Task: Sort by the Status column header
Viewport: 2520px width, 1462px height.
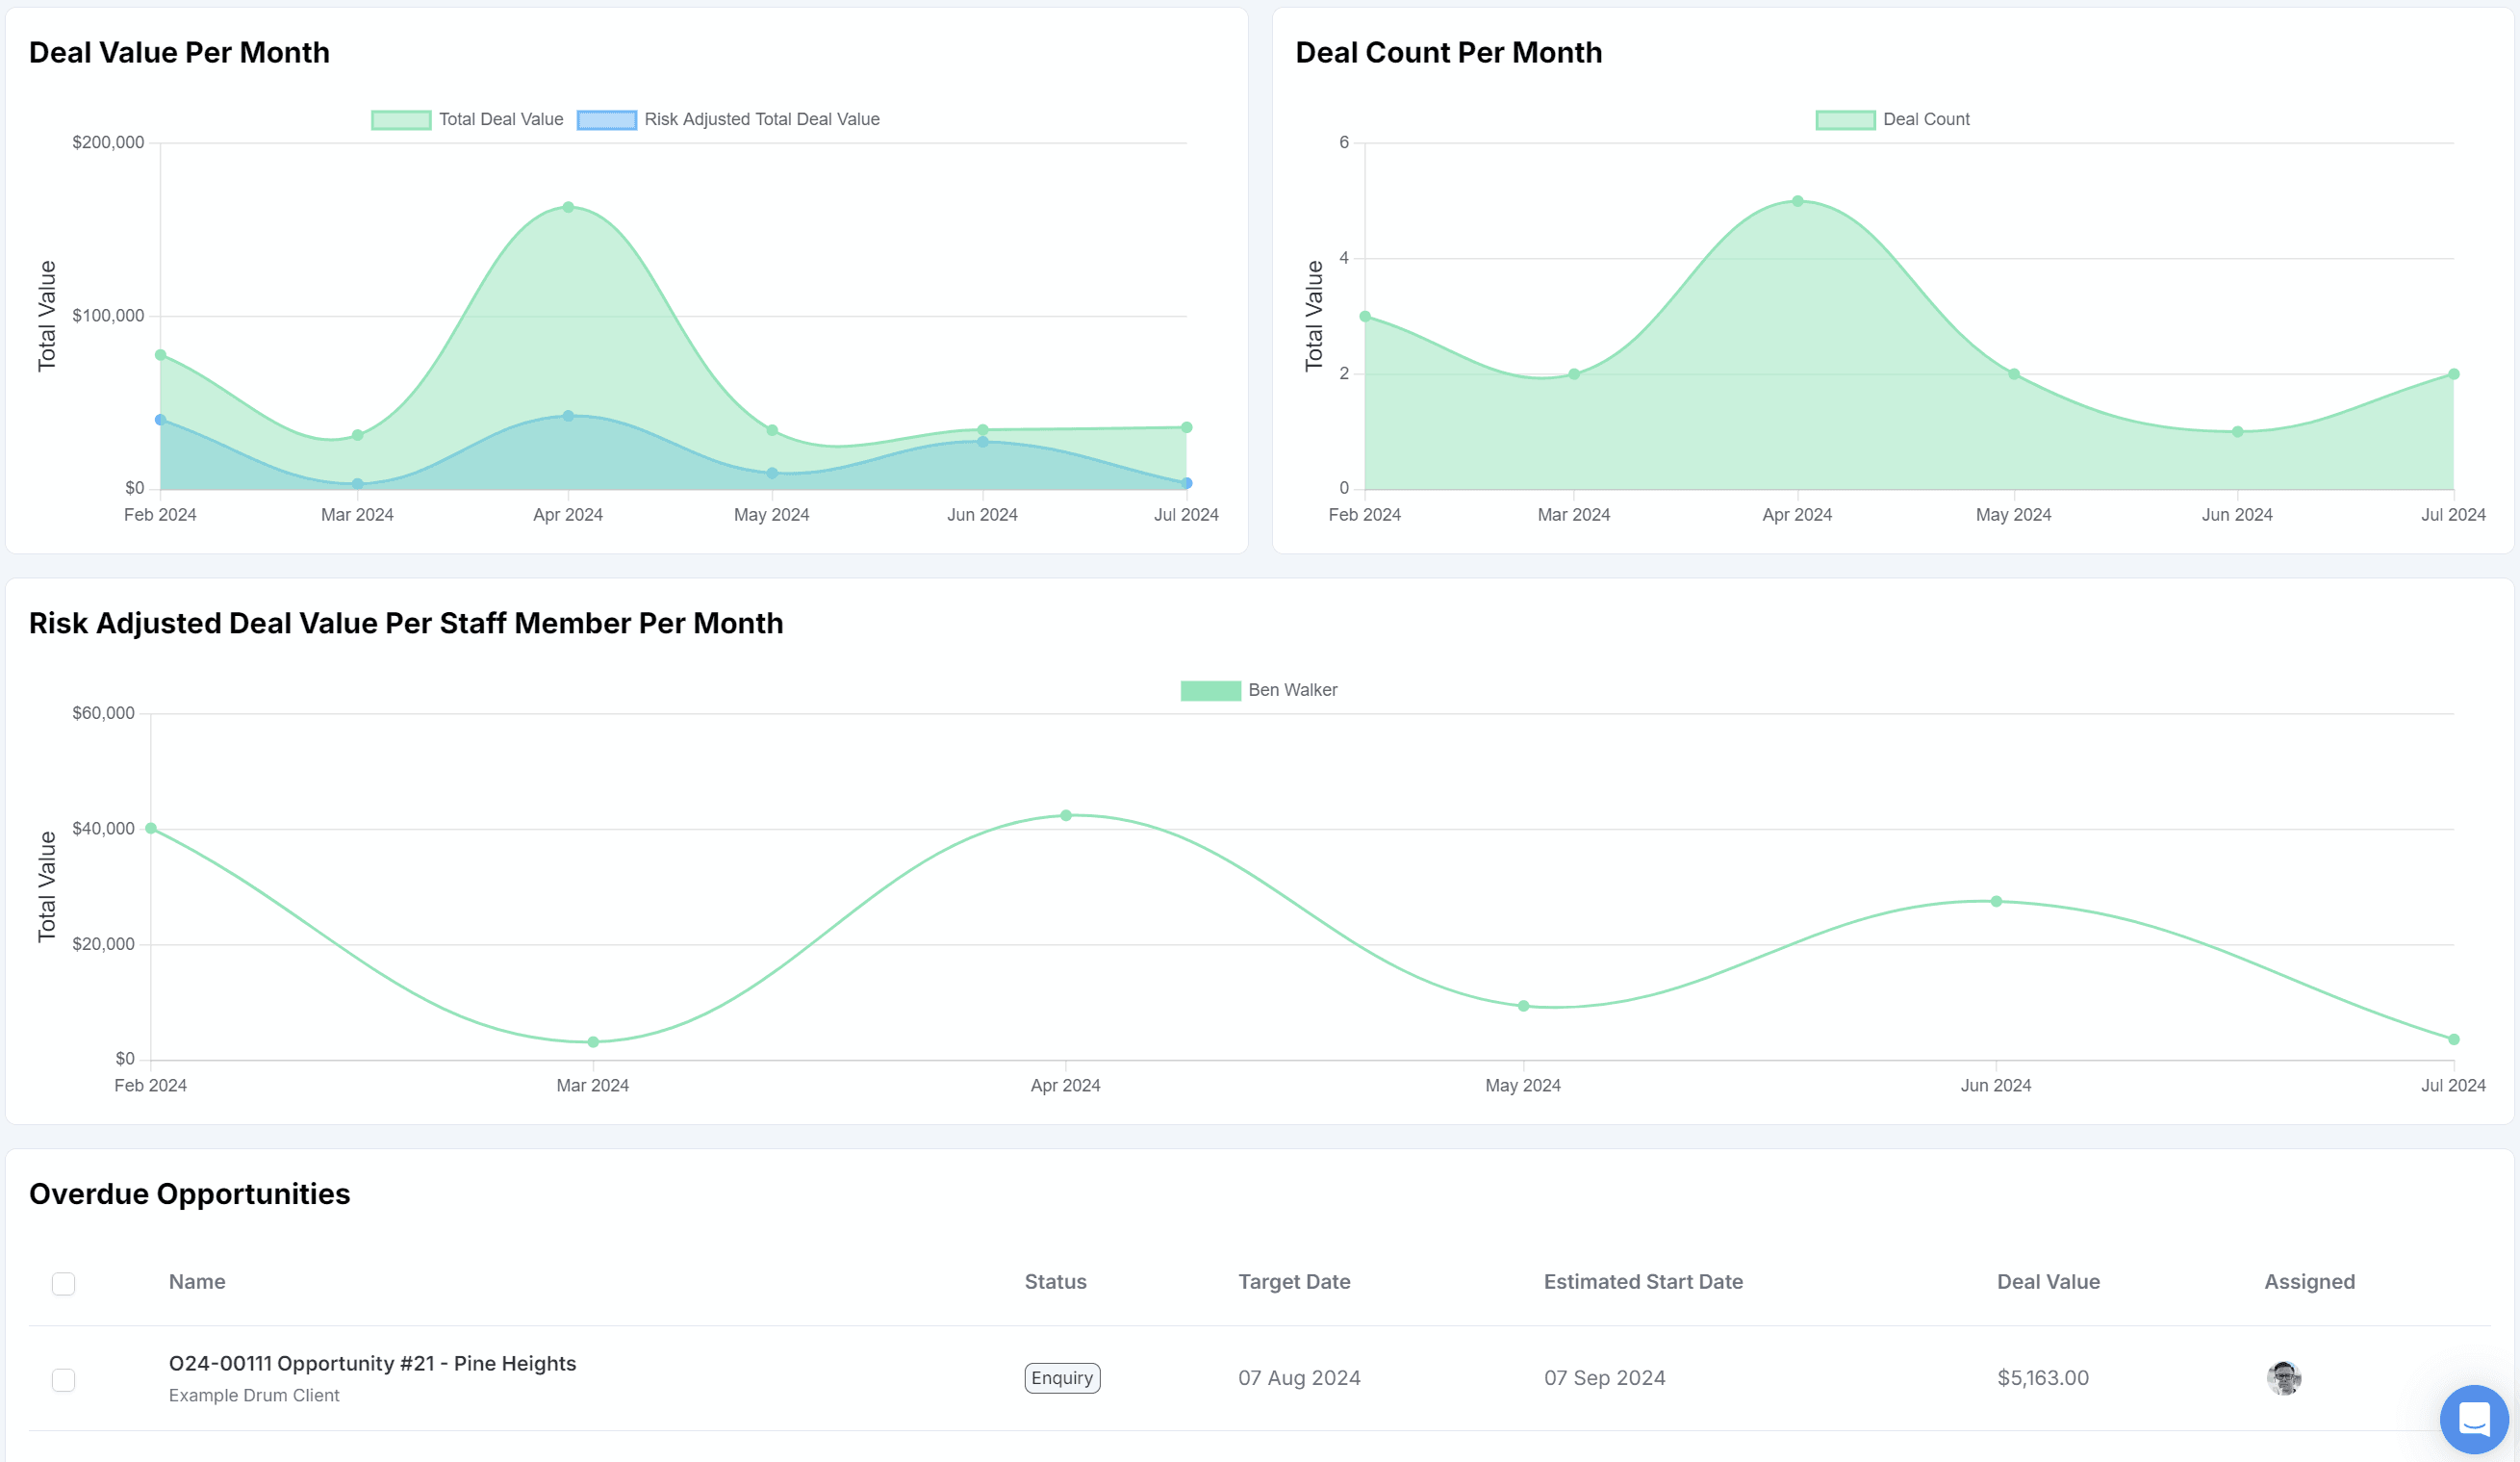Action: tap(1055, 1282)
